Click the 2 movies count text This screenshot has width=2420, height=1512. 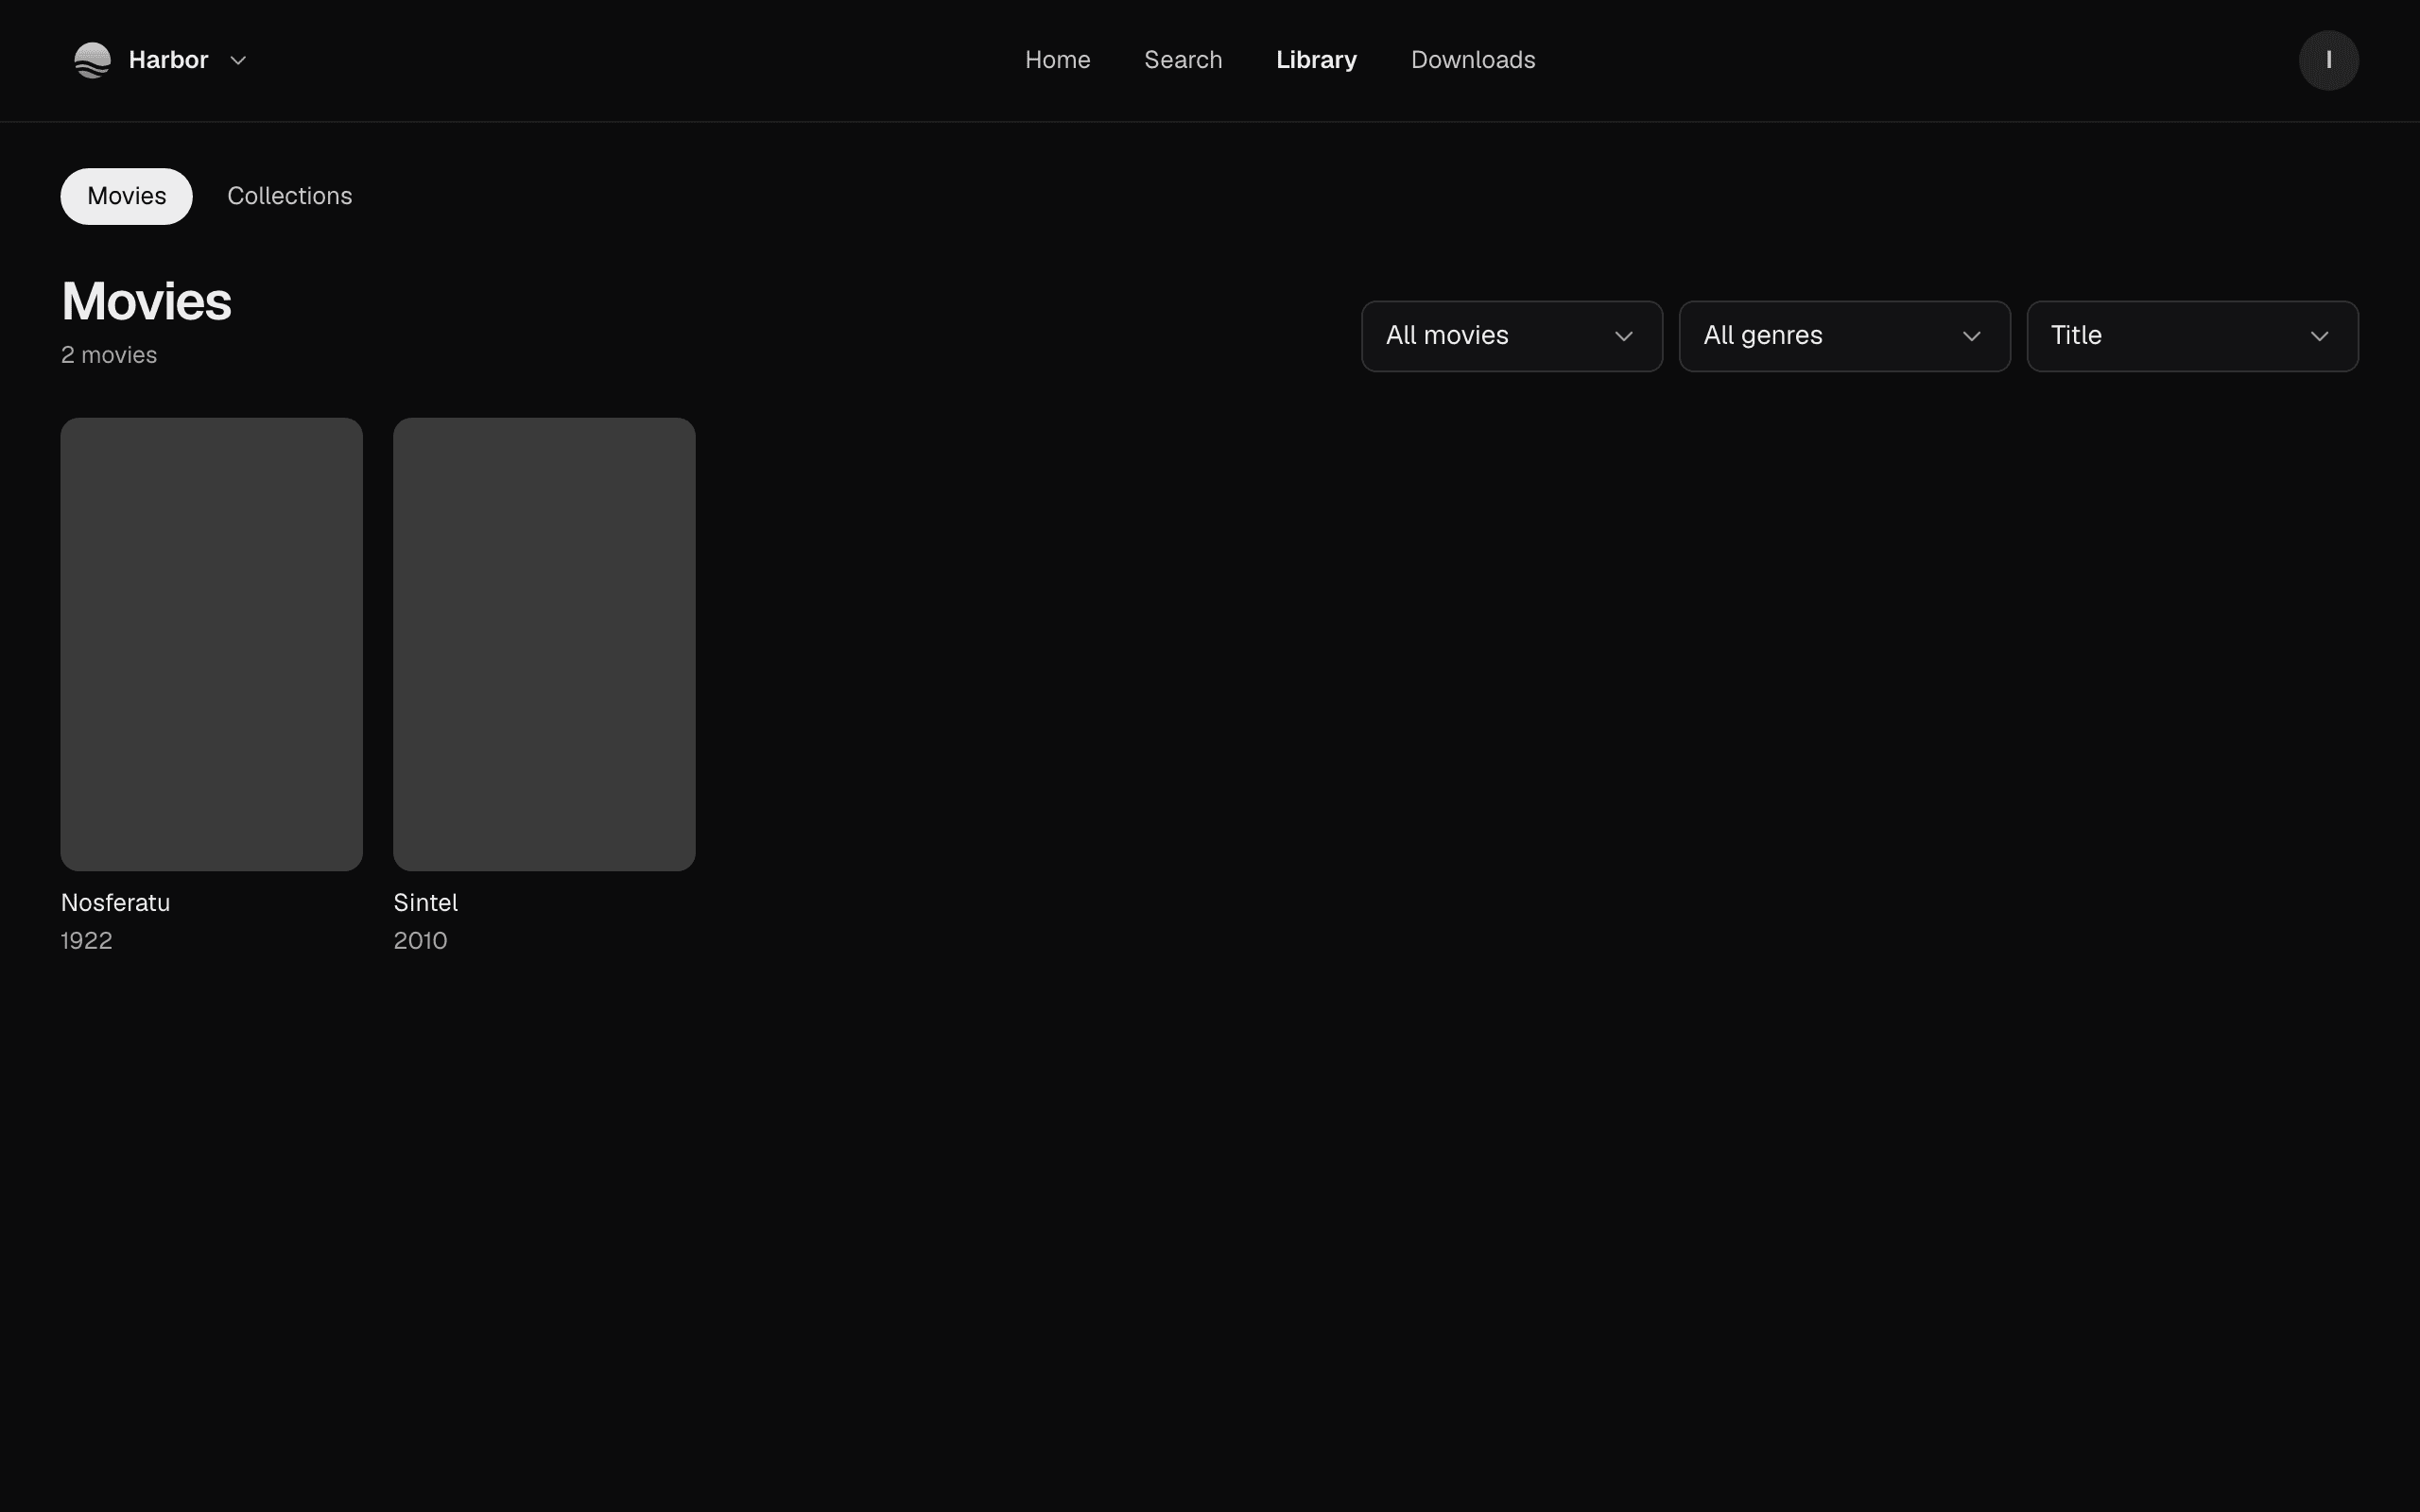[109, 355]
